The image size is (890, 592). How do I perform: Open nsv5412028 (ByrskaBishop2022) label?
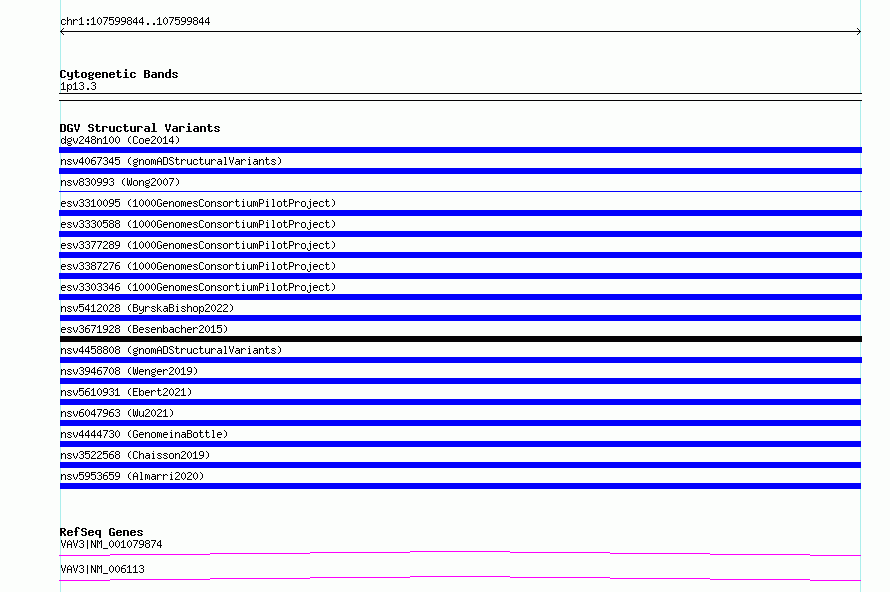coord(147,308)
